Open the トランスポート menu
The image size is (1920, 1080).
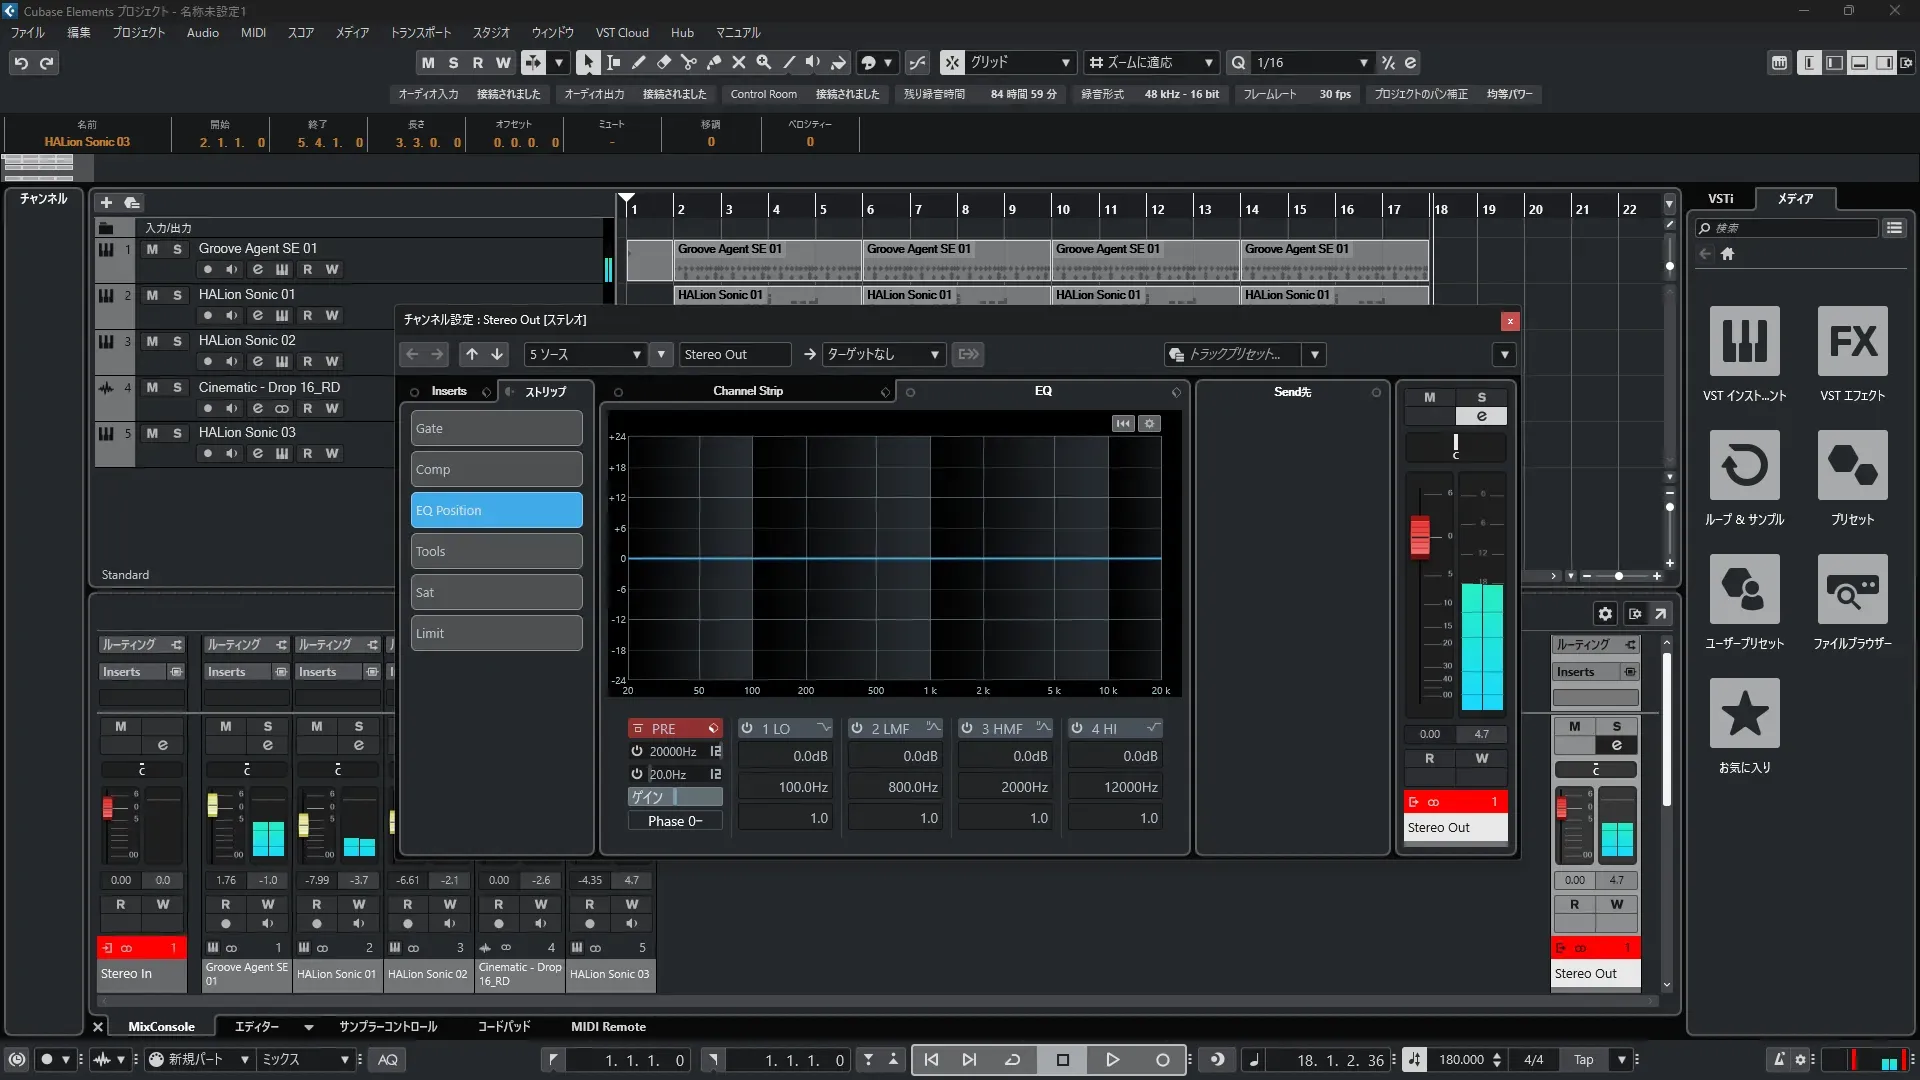(x=420, y=32)
